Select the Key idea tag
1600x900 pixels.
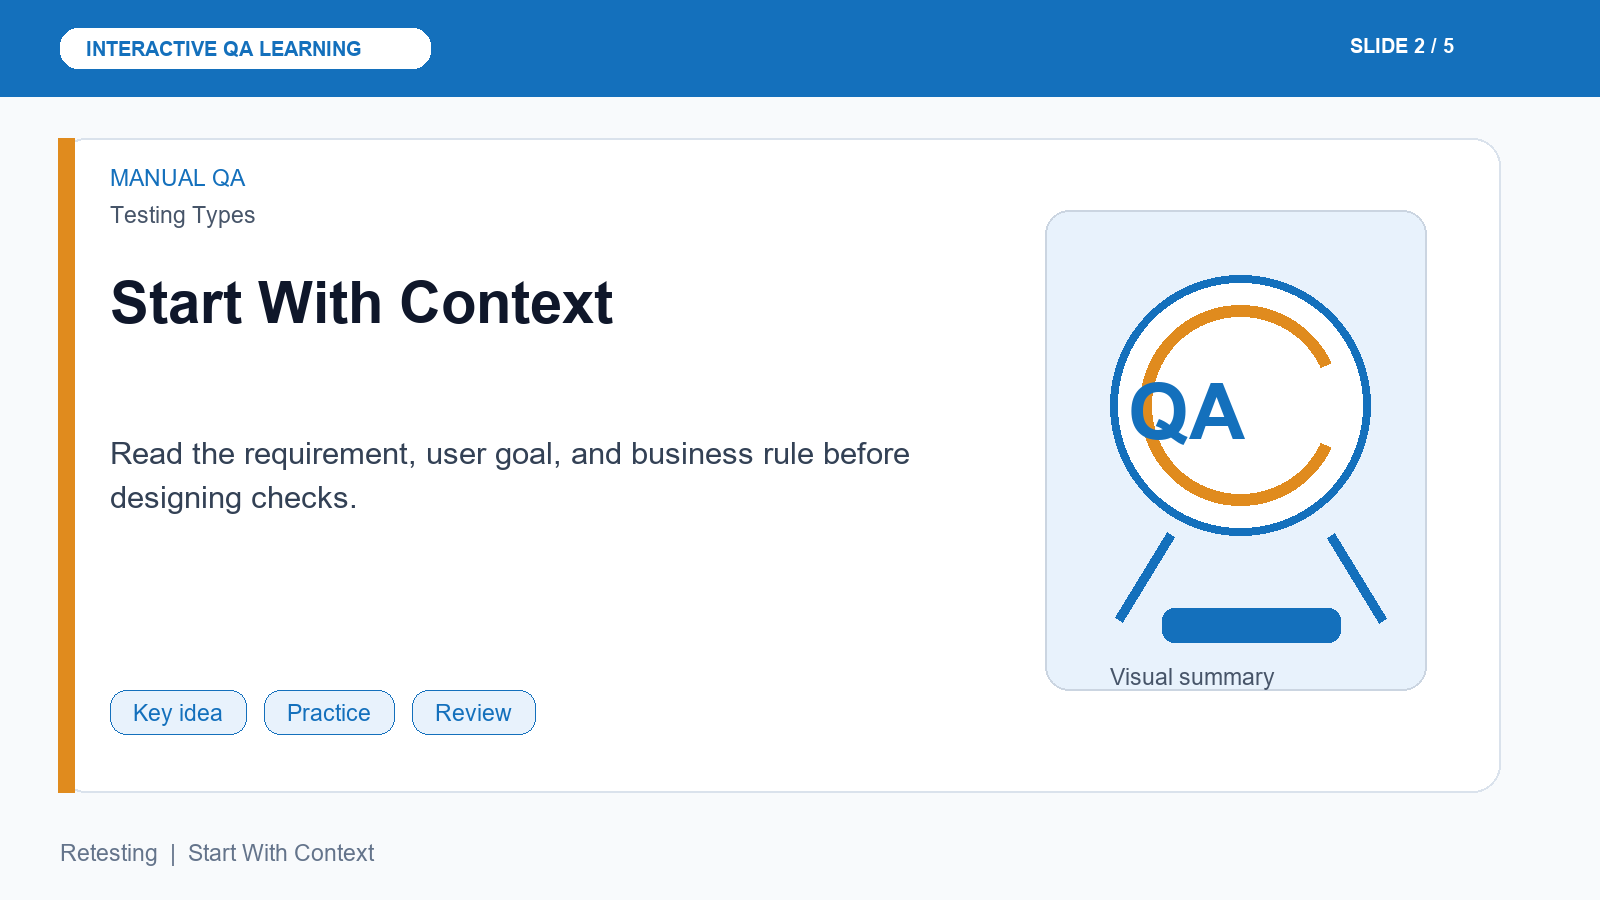point(178,712)
